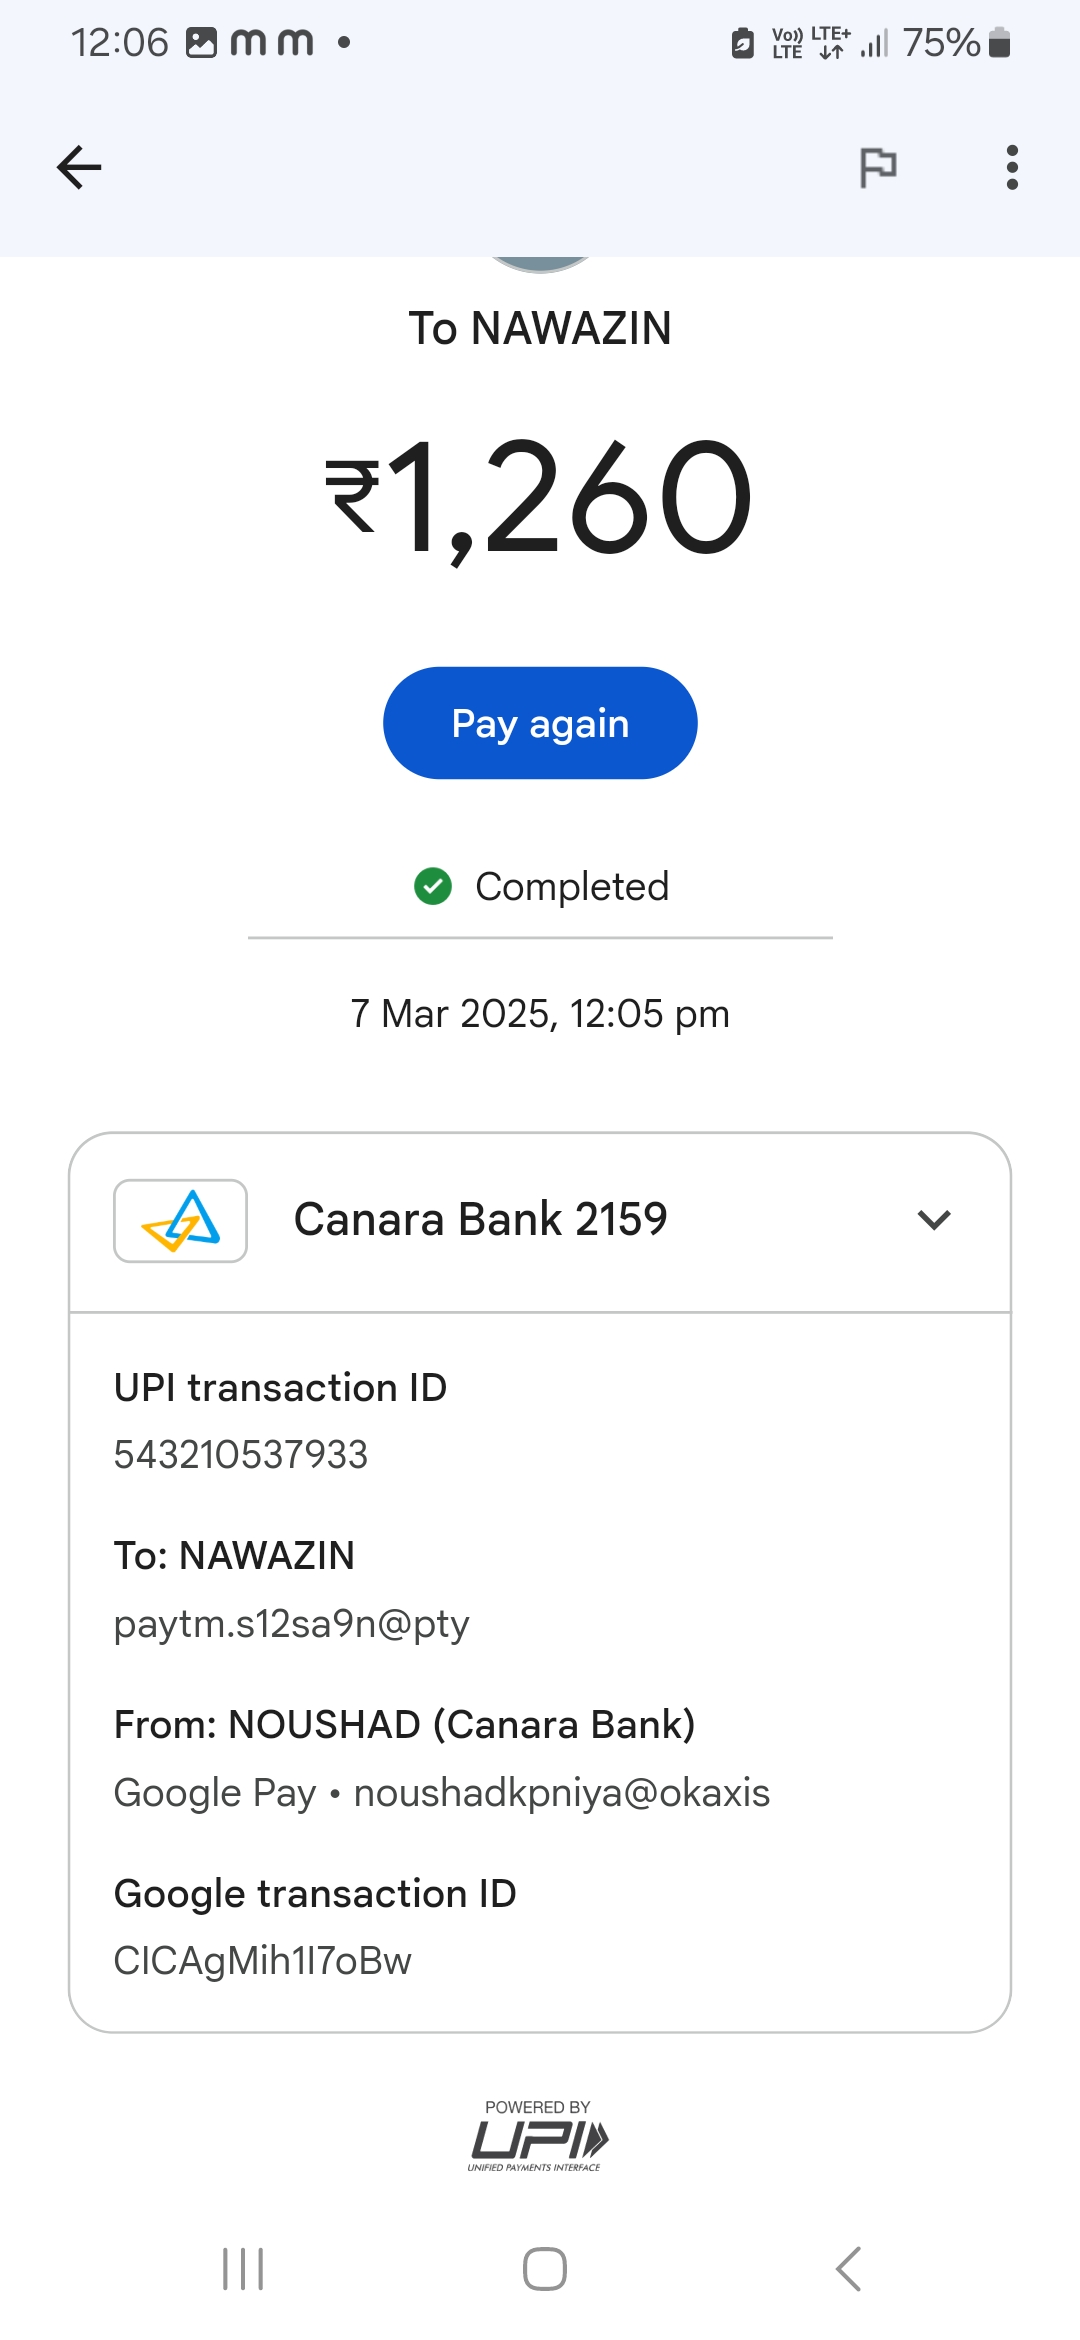Tap the Canara Bank 2159 account header
This screenshot has height=2340, width=1080.
point(480,1220)
